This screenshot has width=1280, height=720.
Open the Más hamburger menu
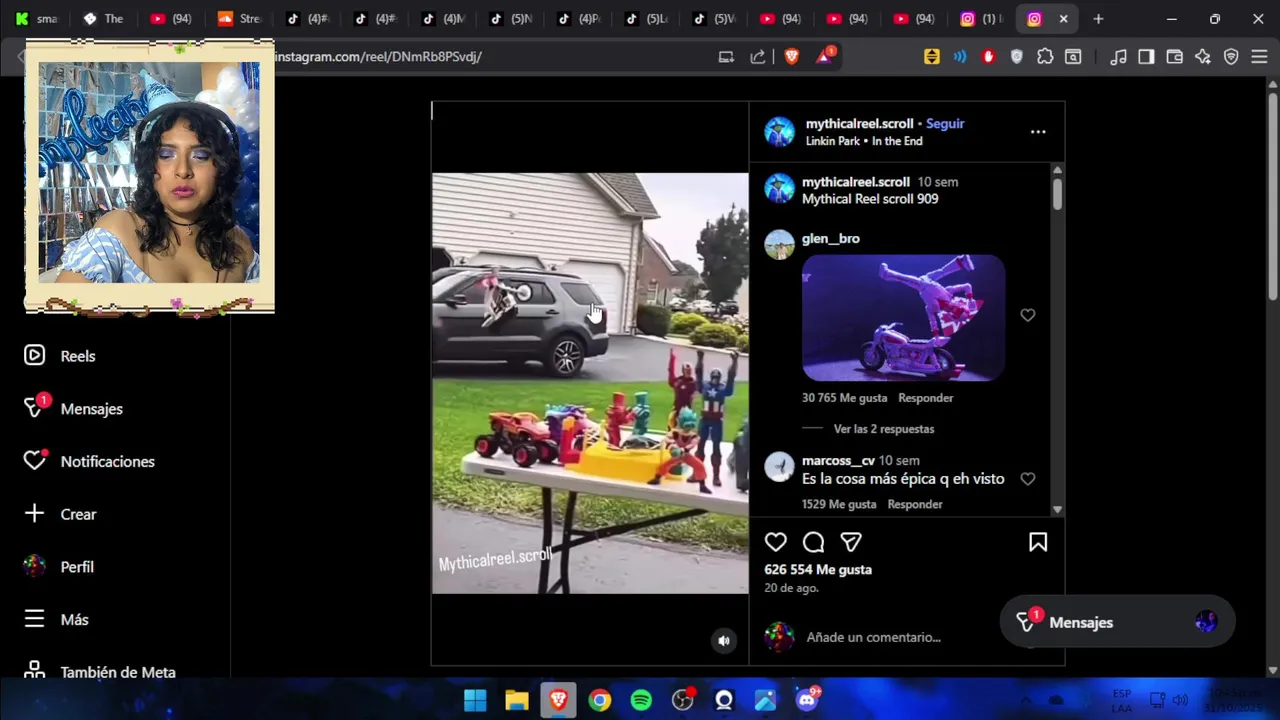56,619
